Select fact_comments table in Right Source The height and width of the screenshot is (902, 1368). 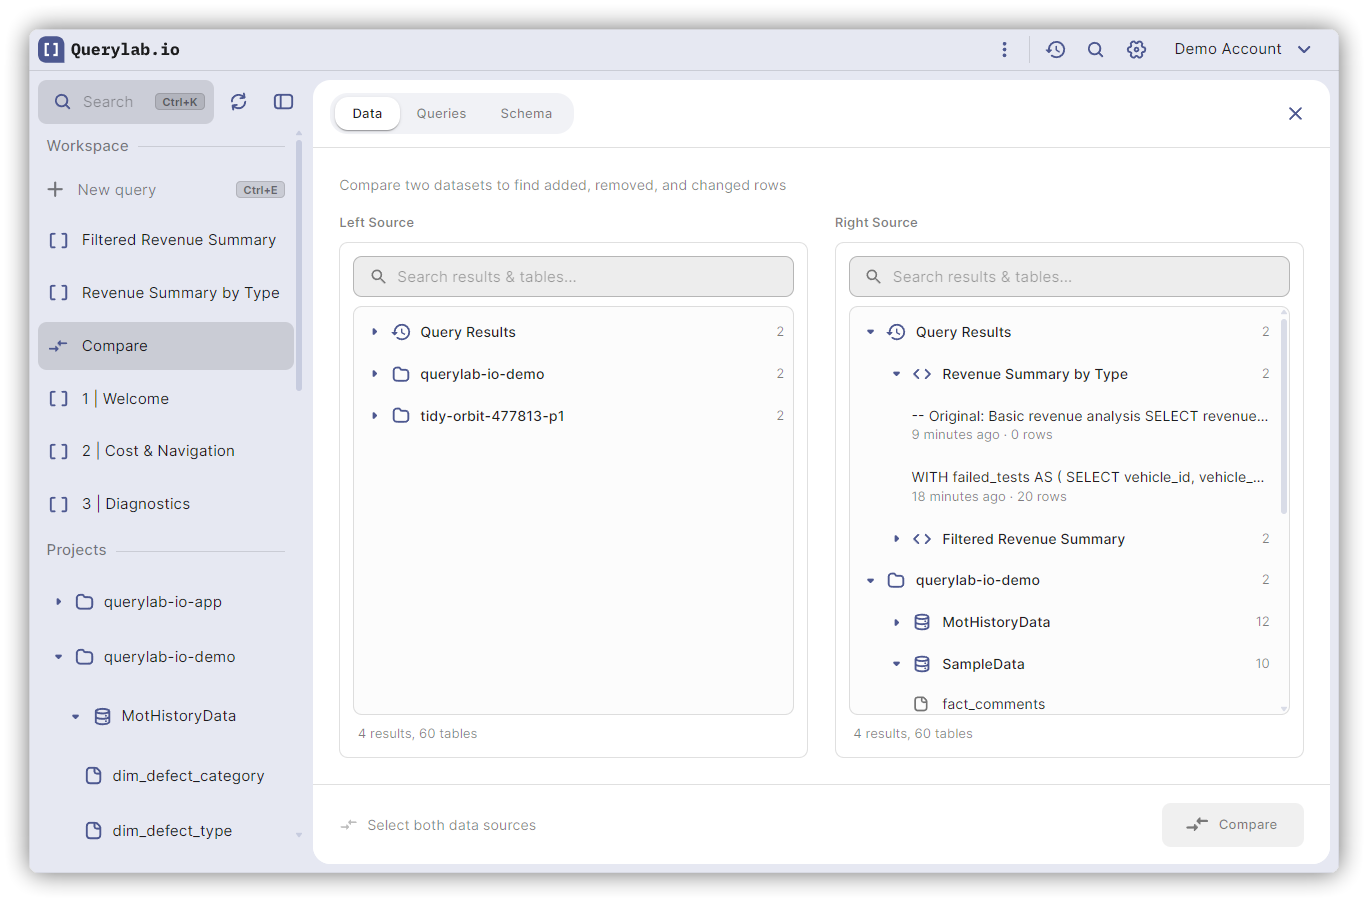(x=993, y=704)
